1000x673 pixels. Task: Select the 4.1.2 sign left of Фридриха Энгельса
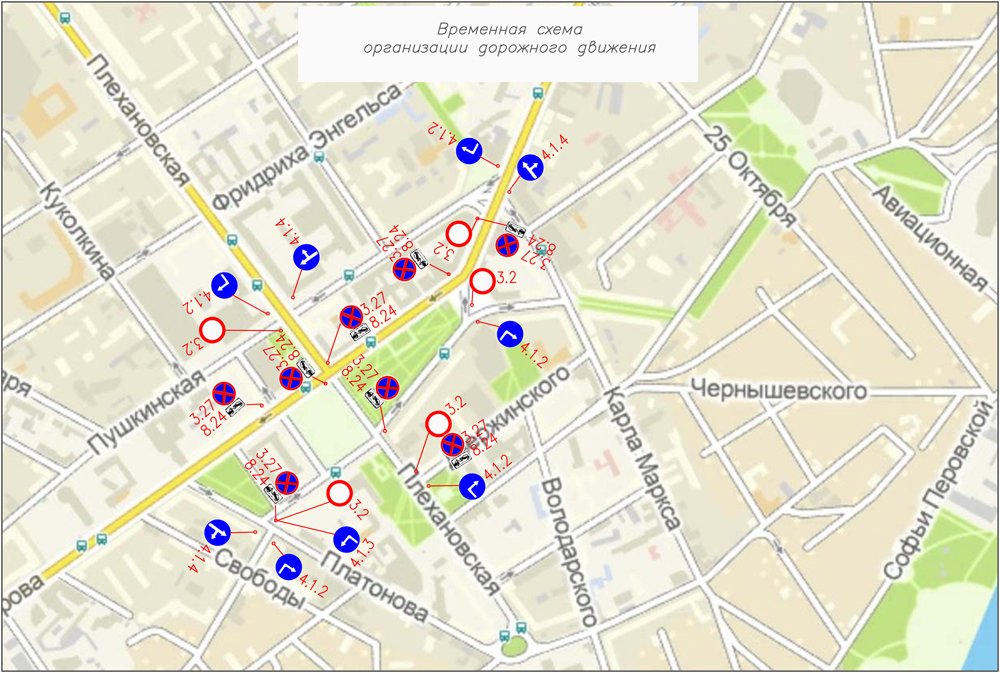(224, 285)
